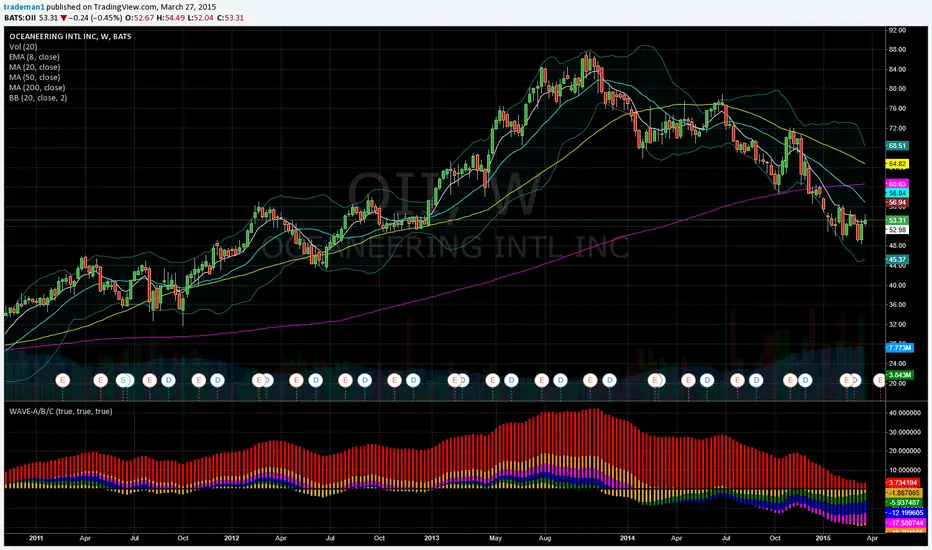
Task: Click the H:54.49 high value
Action: [171, 18]
